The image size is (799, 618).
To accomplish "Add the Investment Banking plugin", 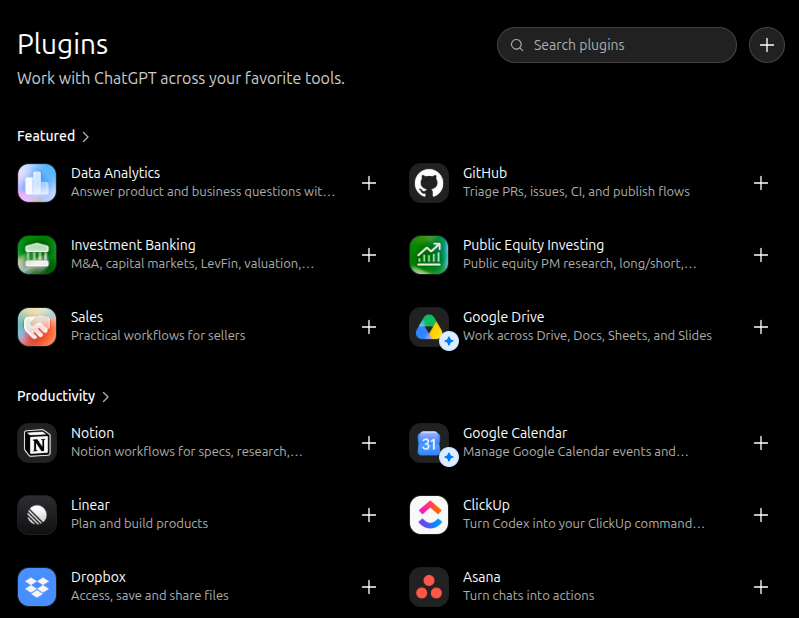I will click(369, 255).
